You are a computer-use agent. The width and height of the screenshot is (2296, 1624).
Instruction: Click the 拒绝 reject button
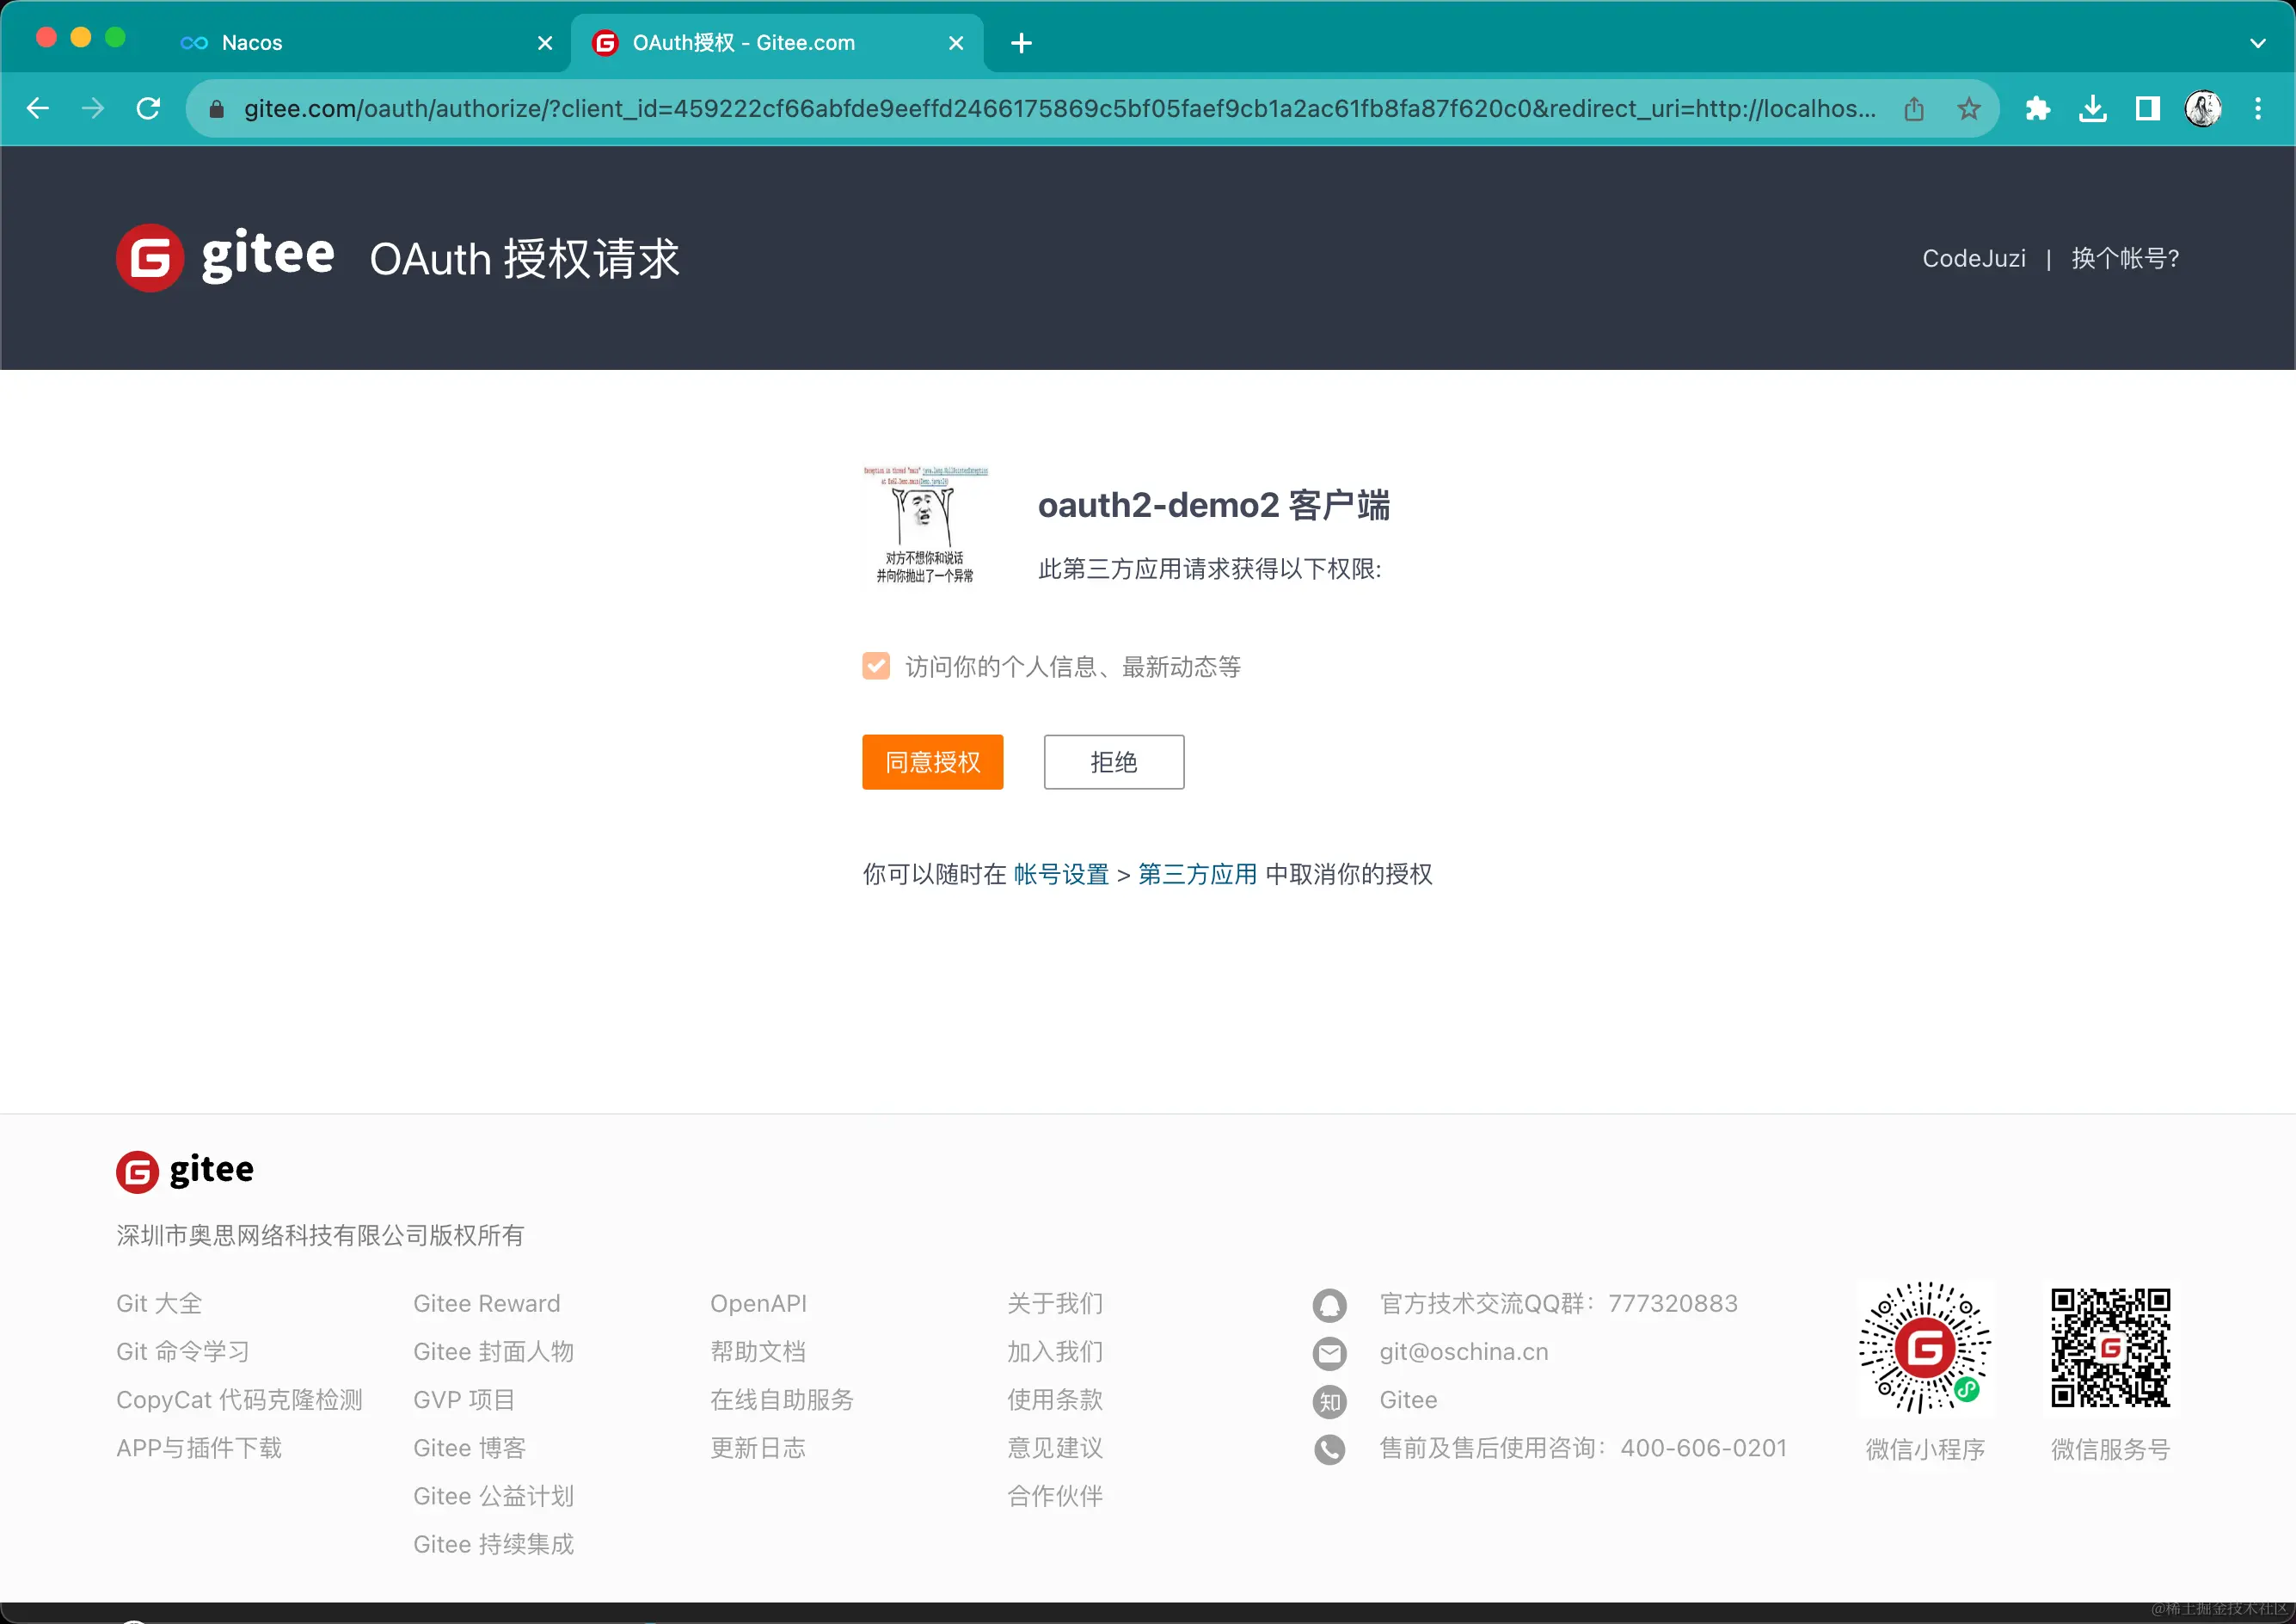(x=1113, y=762)
